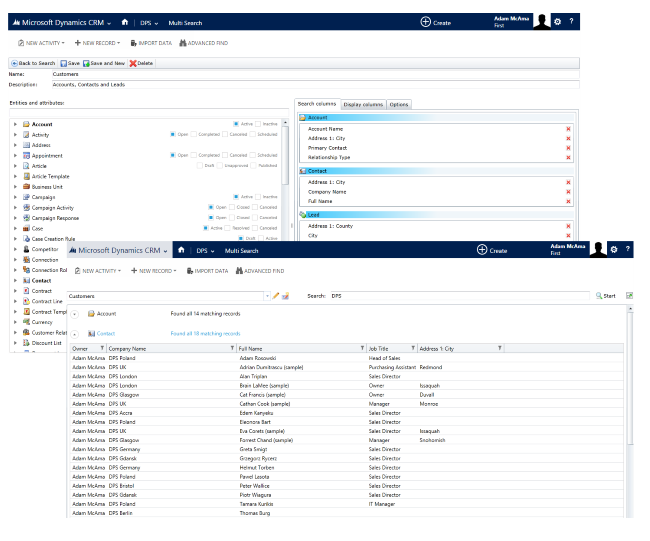The width and height of the screenshot is (650, 541).
Task: Click user avatar in top window
Action: (541, 21)
